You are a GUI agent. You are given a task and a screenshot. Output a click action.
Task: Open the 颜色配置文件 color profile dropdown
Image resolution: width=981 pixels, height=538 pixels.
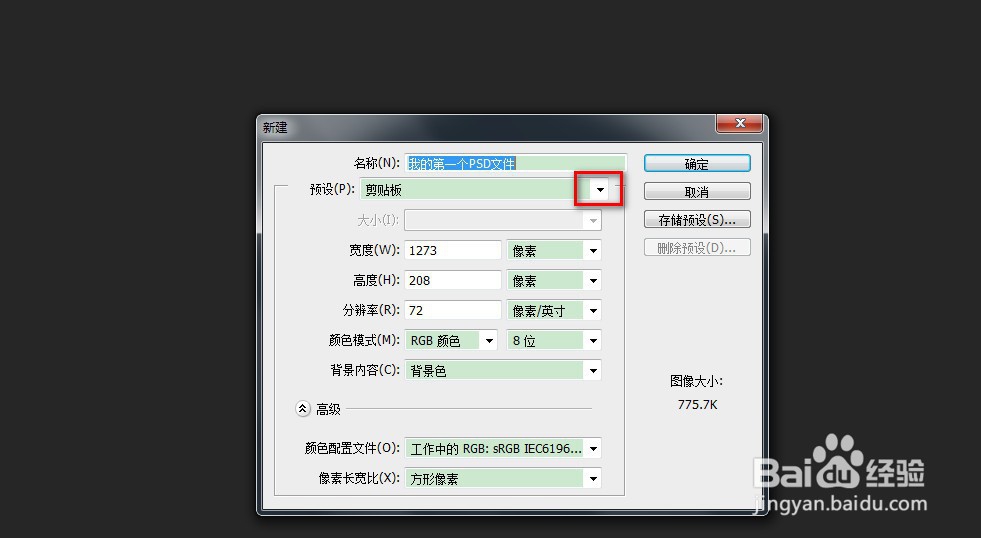[x=503, y=448]
